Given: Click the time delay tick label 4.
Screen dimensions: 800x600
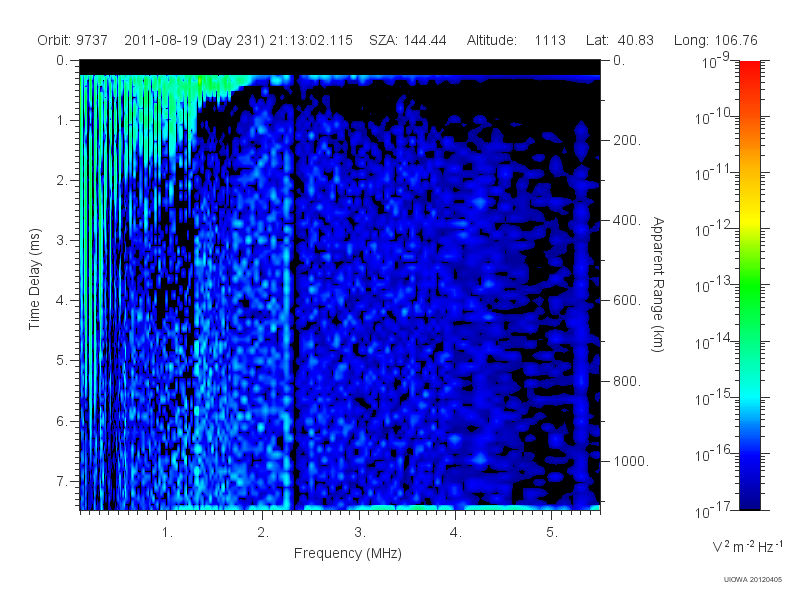Looking at the screenshot, I should [x=62, y=301].
